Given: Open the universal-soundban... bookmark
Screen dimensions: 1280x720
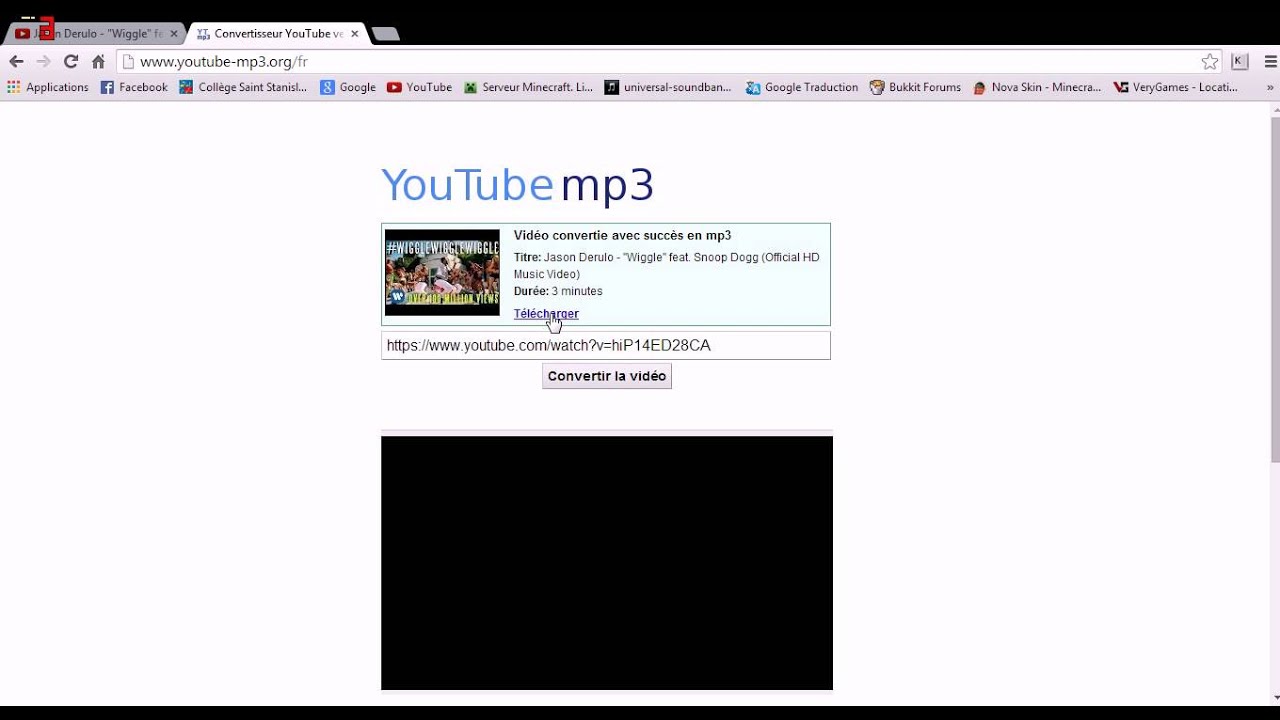Looking at the screenshot, I should point(668,87).
